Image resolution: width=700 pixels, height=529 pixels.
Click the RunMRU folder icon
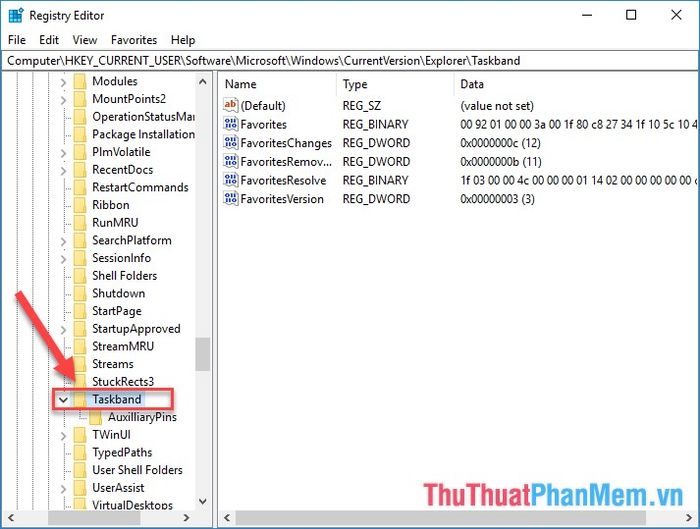click(80, 222)
